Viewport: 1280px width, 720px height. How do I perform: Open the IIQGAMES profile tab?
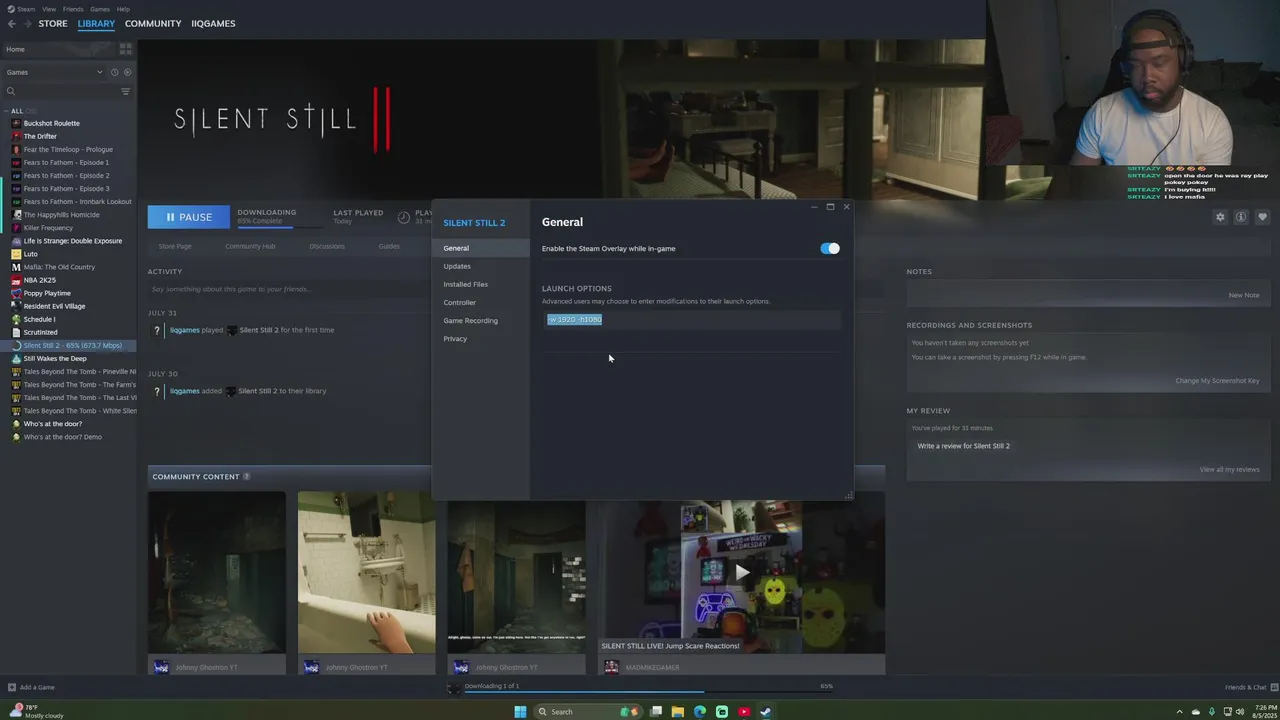[x=213, y=23]
